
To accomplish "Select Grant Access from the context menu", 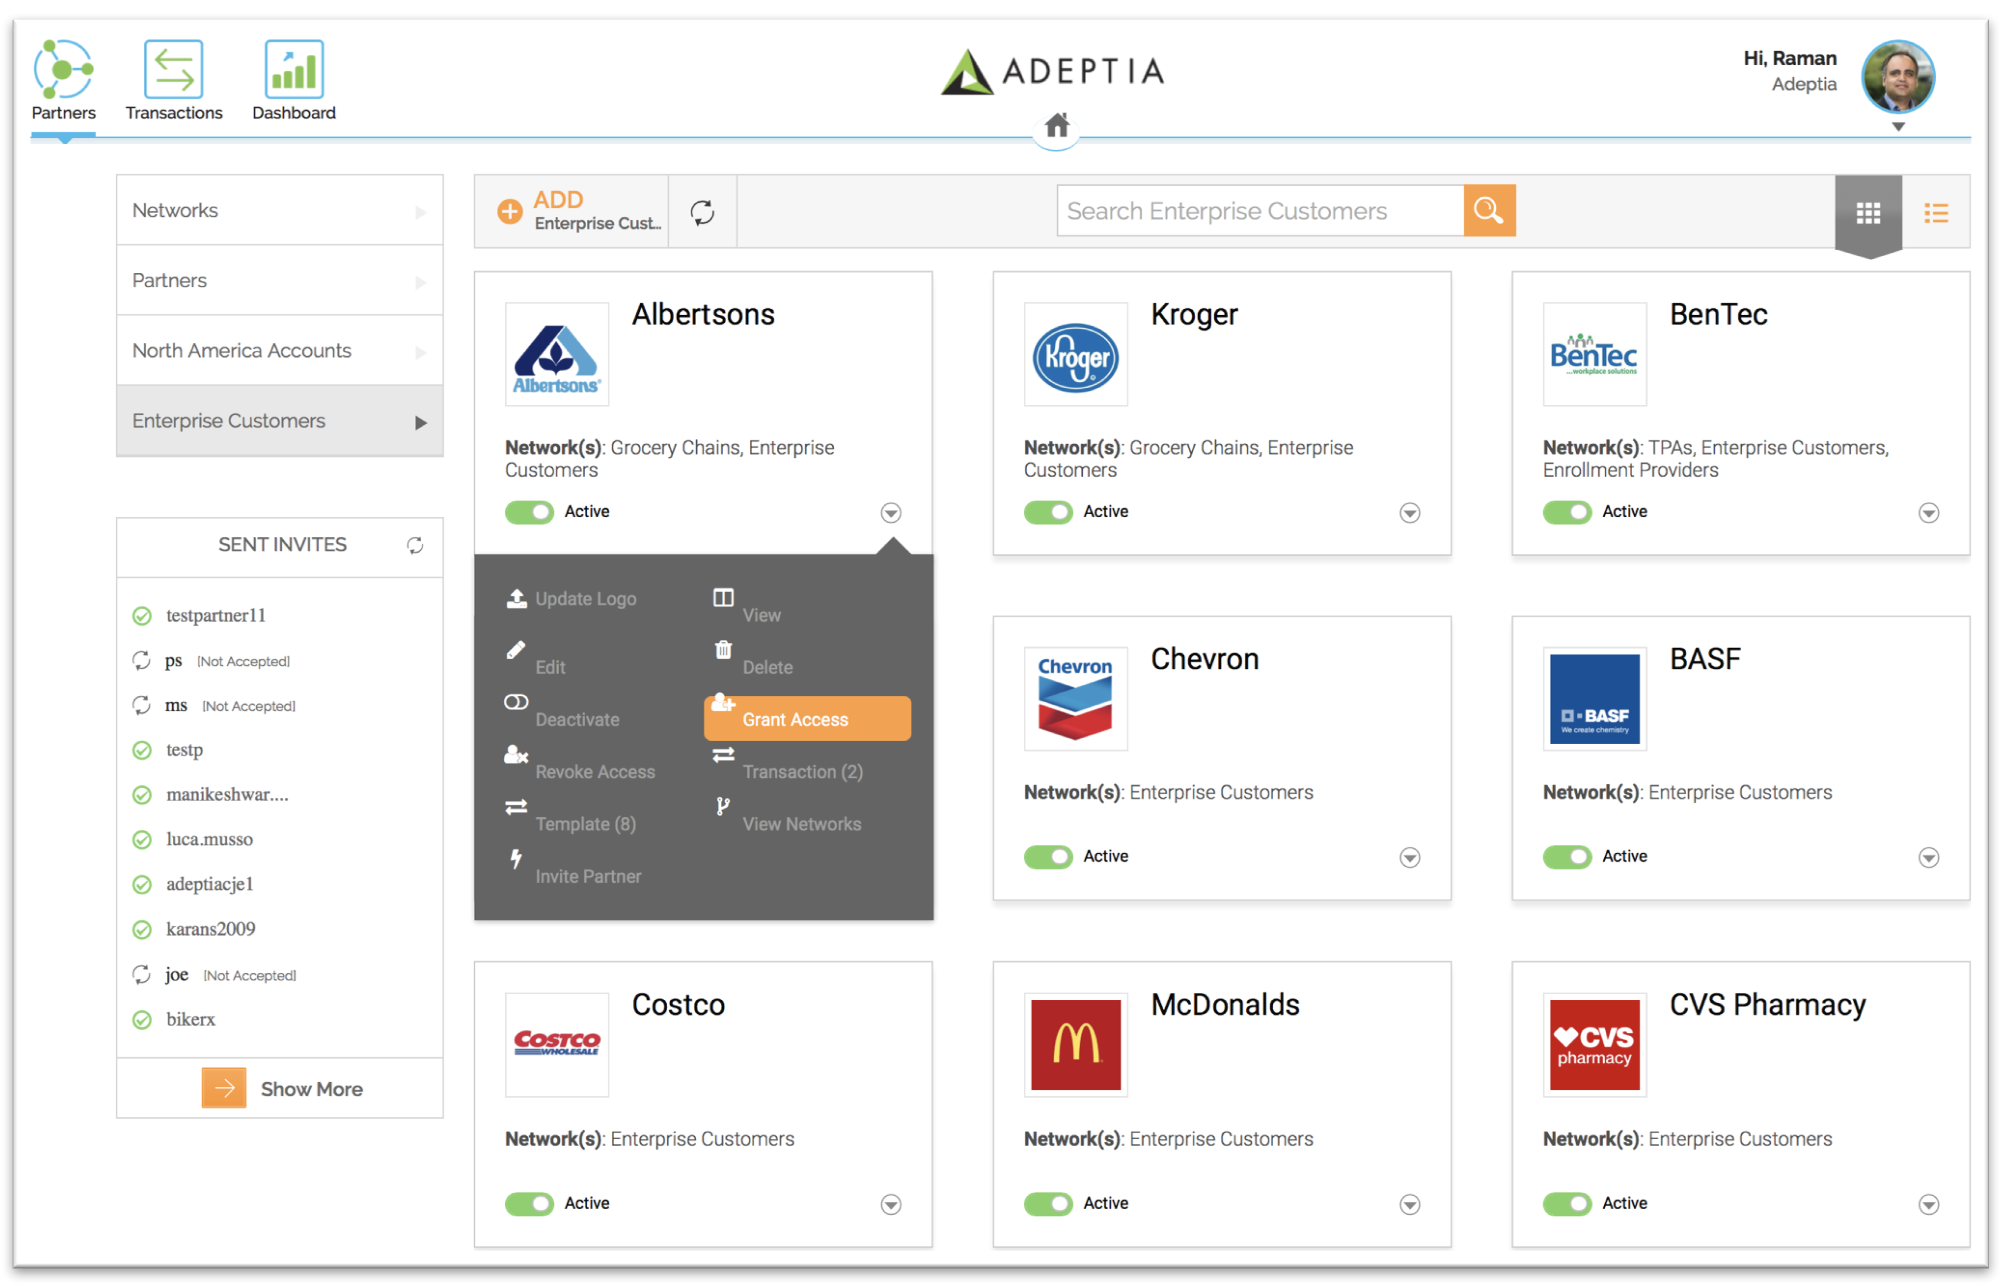I will click(806, 718).
